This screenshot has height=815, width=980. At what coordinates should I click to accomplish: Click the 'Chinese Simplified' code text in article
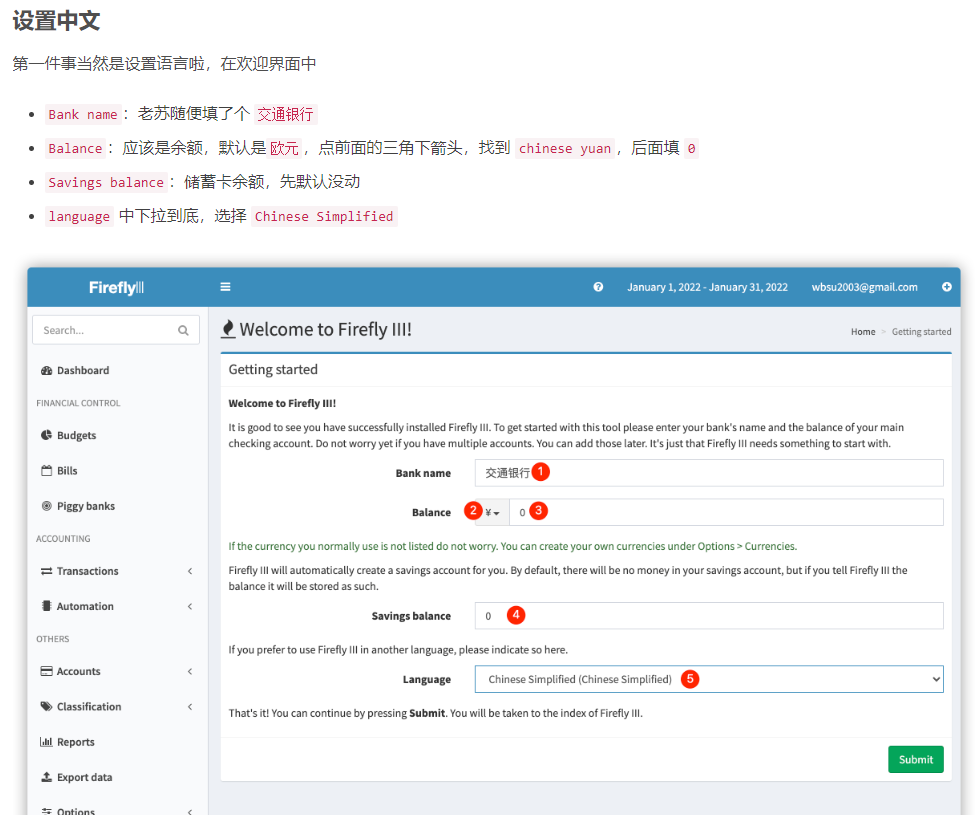tap(324, 216)
